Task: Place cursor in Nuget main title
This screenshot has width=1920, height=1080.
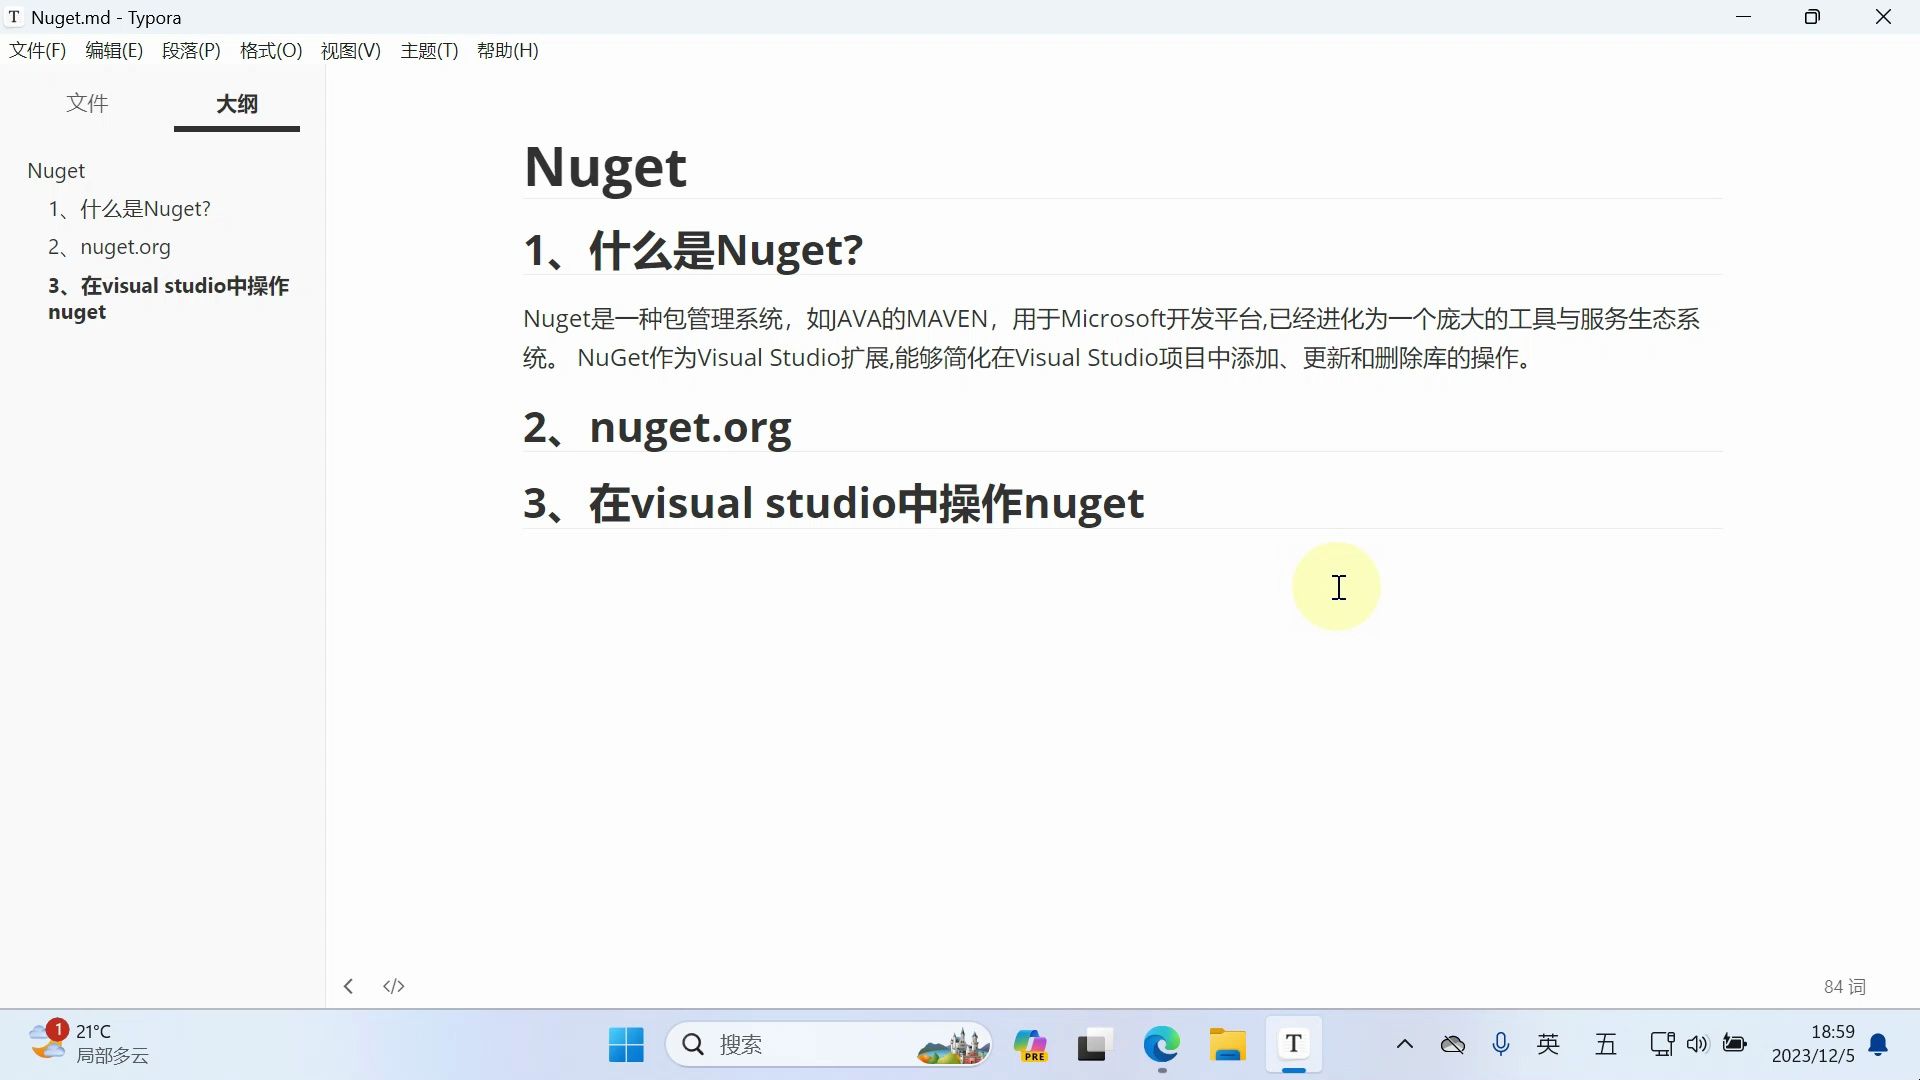Action: [605, 166]
